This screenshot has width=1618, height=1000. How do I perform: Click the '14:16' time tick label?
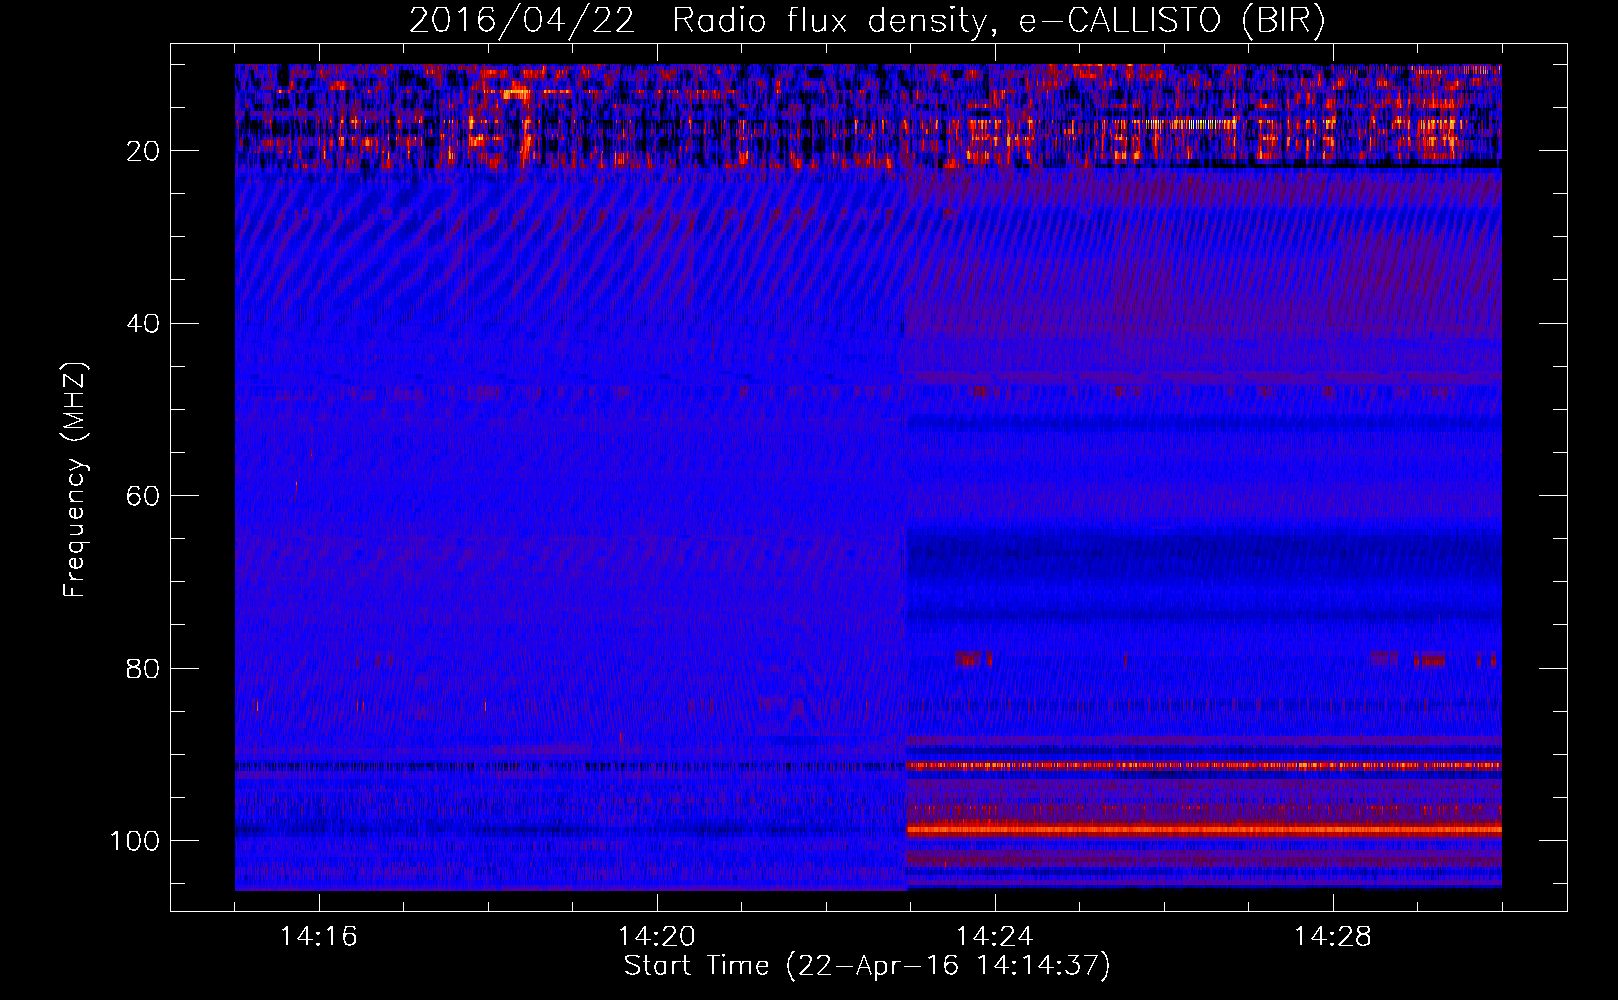(x=319, y=937)
